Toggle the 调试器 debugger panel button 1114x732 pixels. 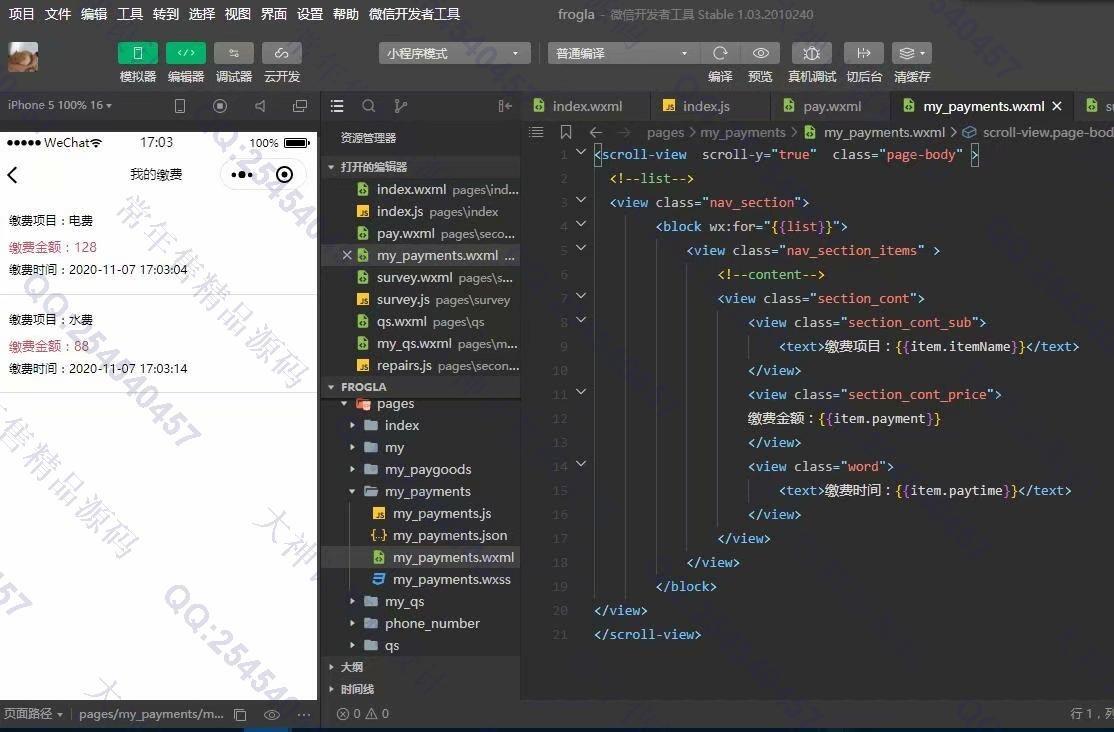(x=234, y=53)
